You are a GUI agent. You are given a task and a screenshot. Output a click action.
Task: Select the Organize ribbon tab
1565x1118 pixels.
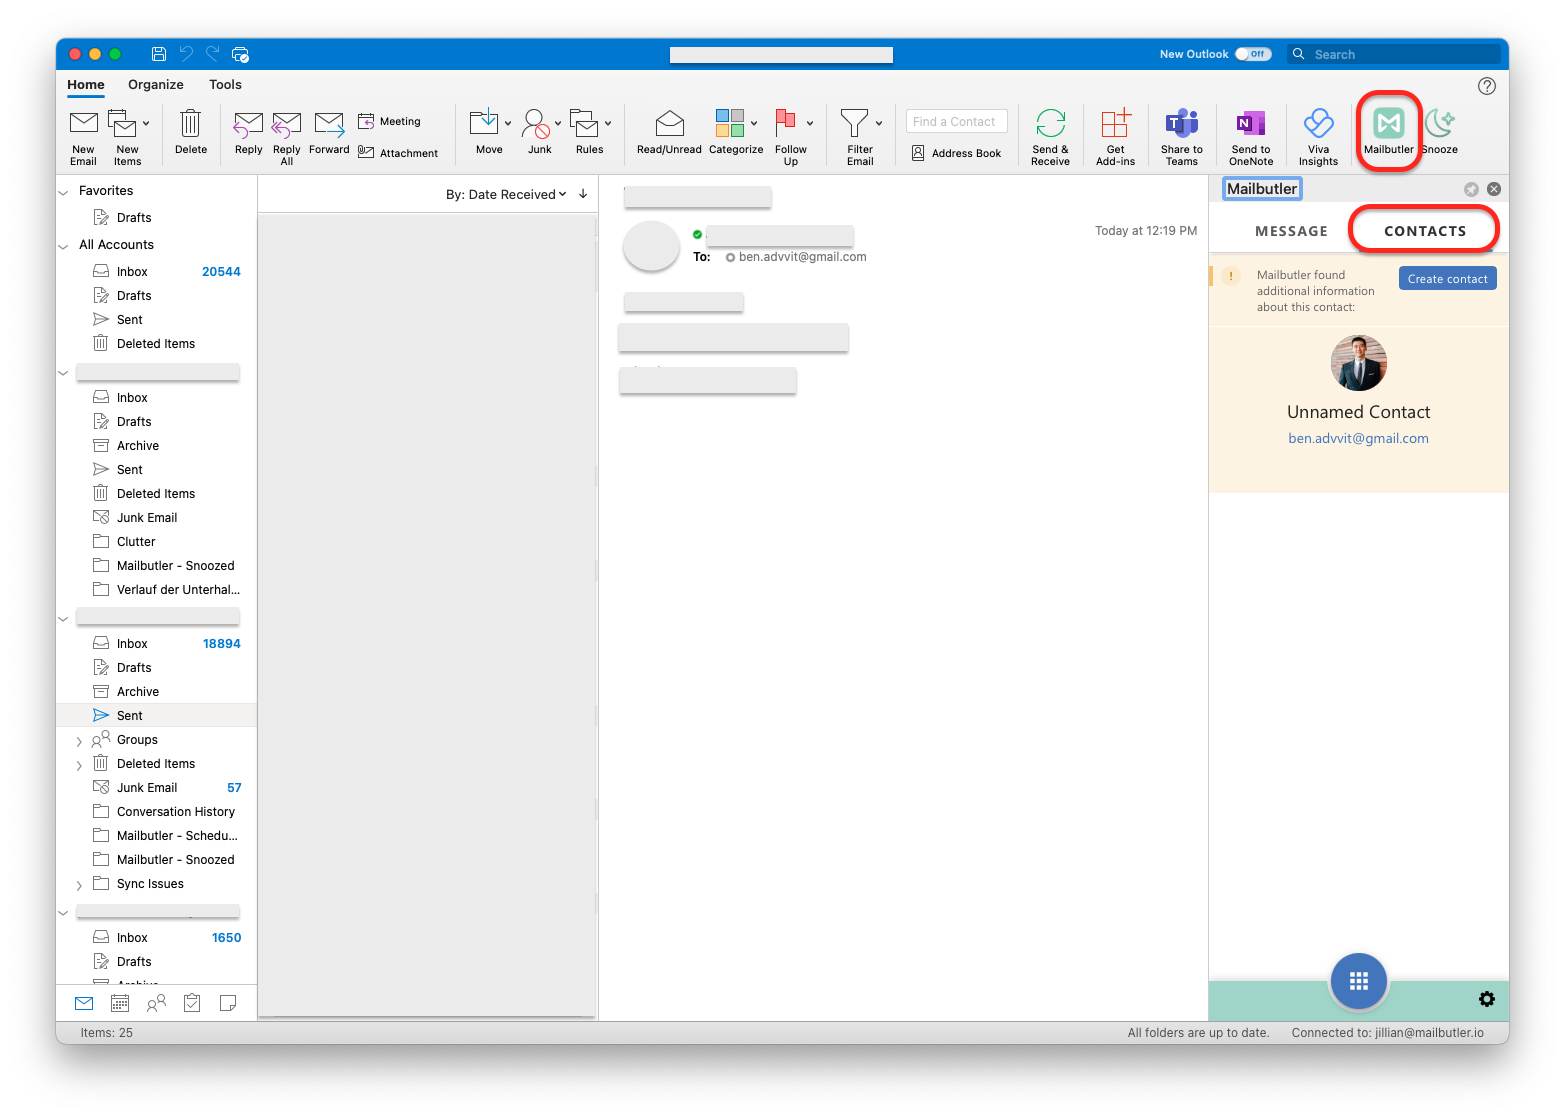pyautogui.click(x=156, y=85)
